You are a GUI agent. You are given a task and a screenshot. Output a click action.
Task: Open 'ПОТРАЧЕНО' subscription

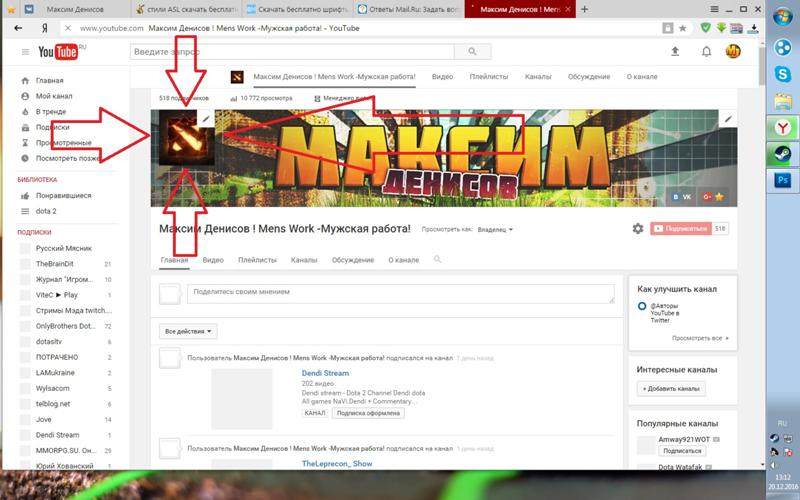click(57, 357)
